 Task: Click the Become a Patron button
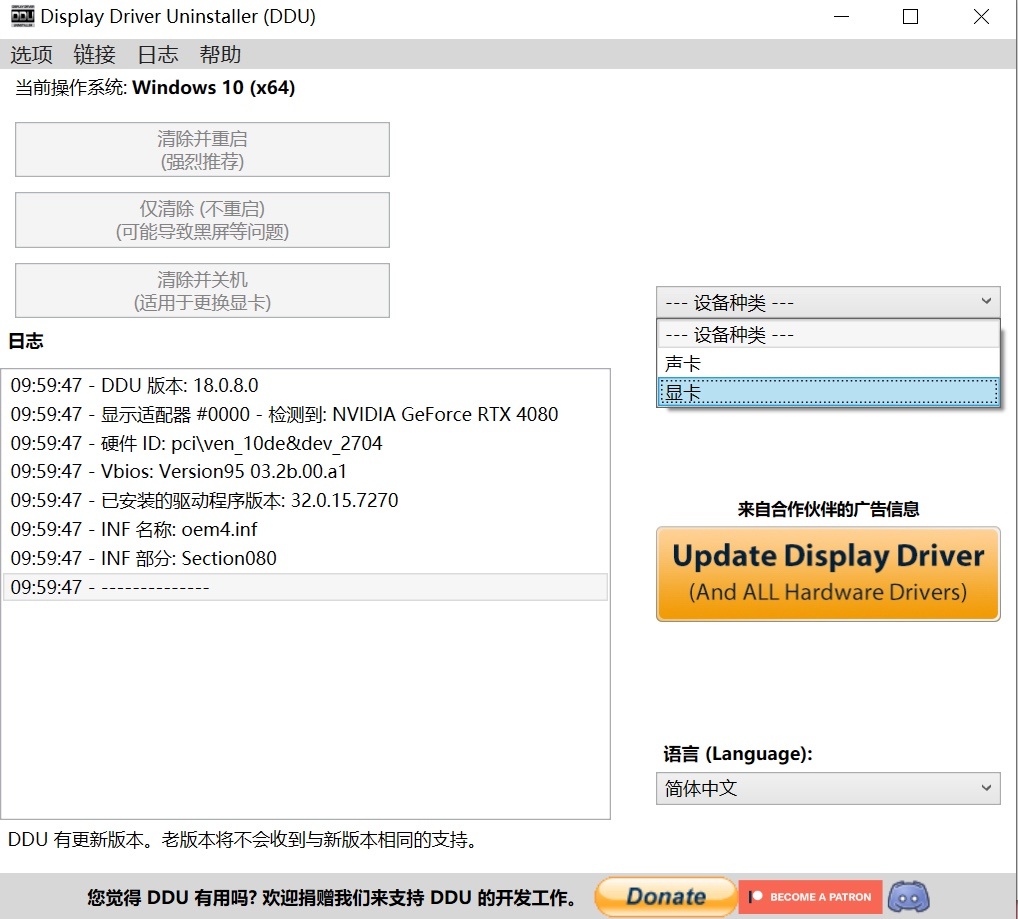[810, 896]
